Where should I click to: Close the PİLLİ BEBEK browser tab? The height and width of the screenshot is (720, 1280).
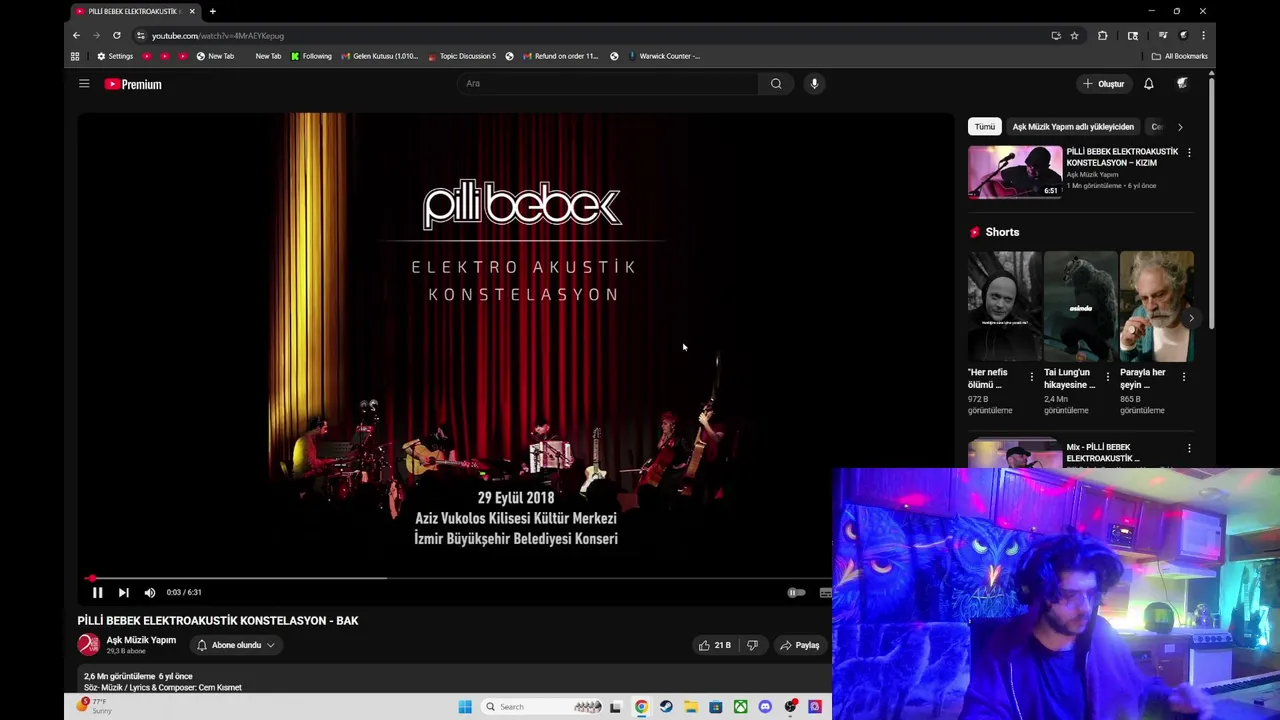tap(192, 11)
